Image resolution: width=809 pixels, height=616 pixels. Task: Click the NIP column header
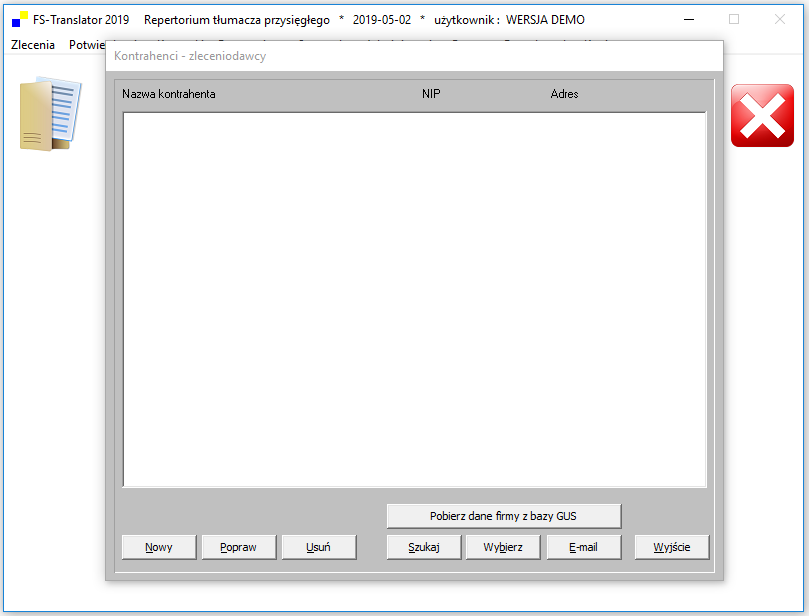[431, 94]
